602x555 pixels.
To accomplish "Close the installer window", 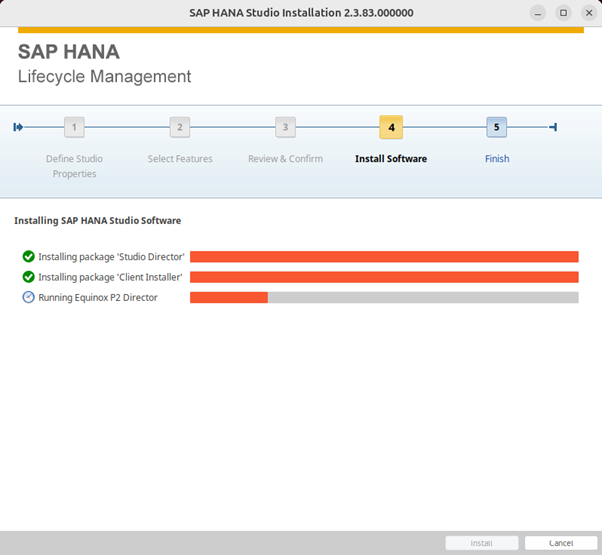I will (x=589, y=13).
